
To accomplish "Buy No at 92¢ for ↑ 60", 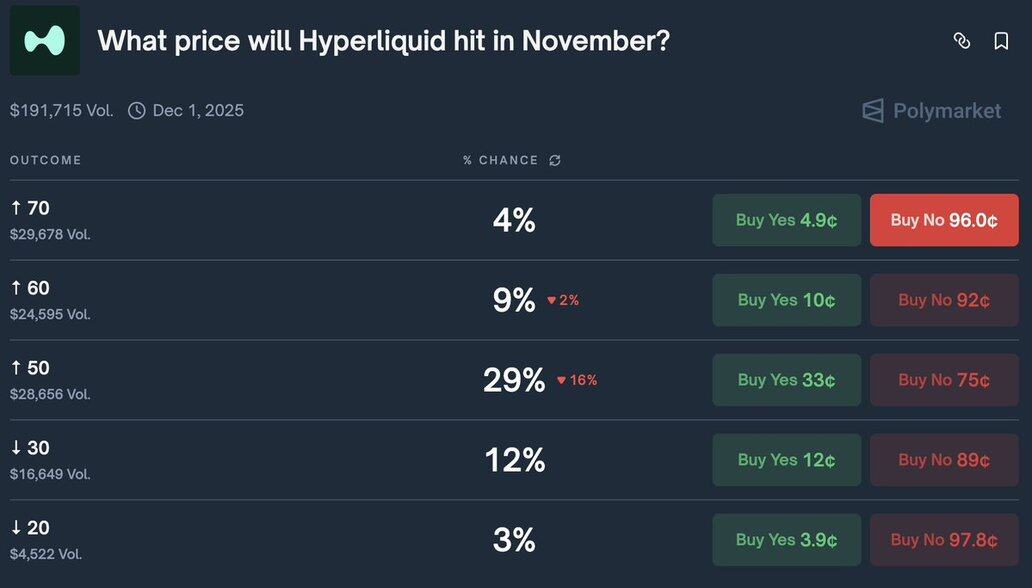I will click(944, 300).
